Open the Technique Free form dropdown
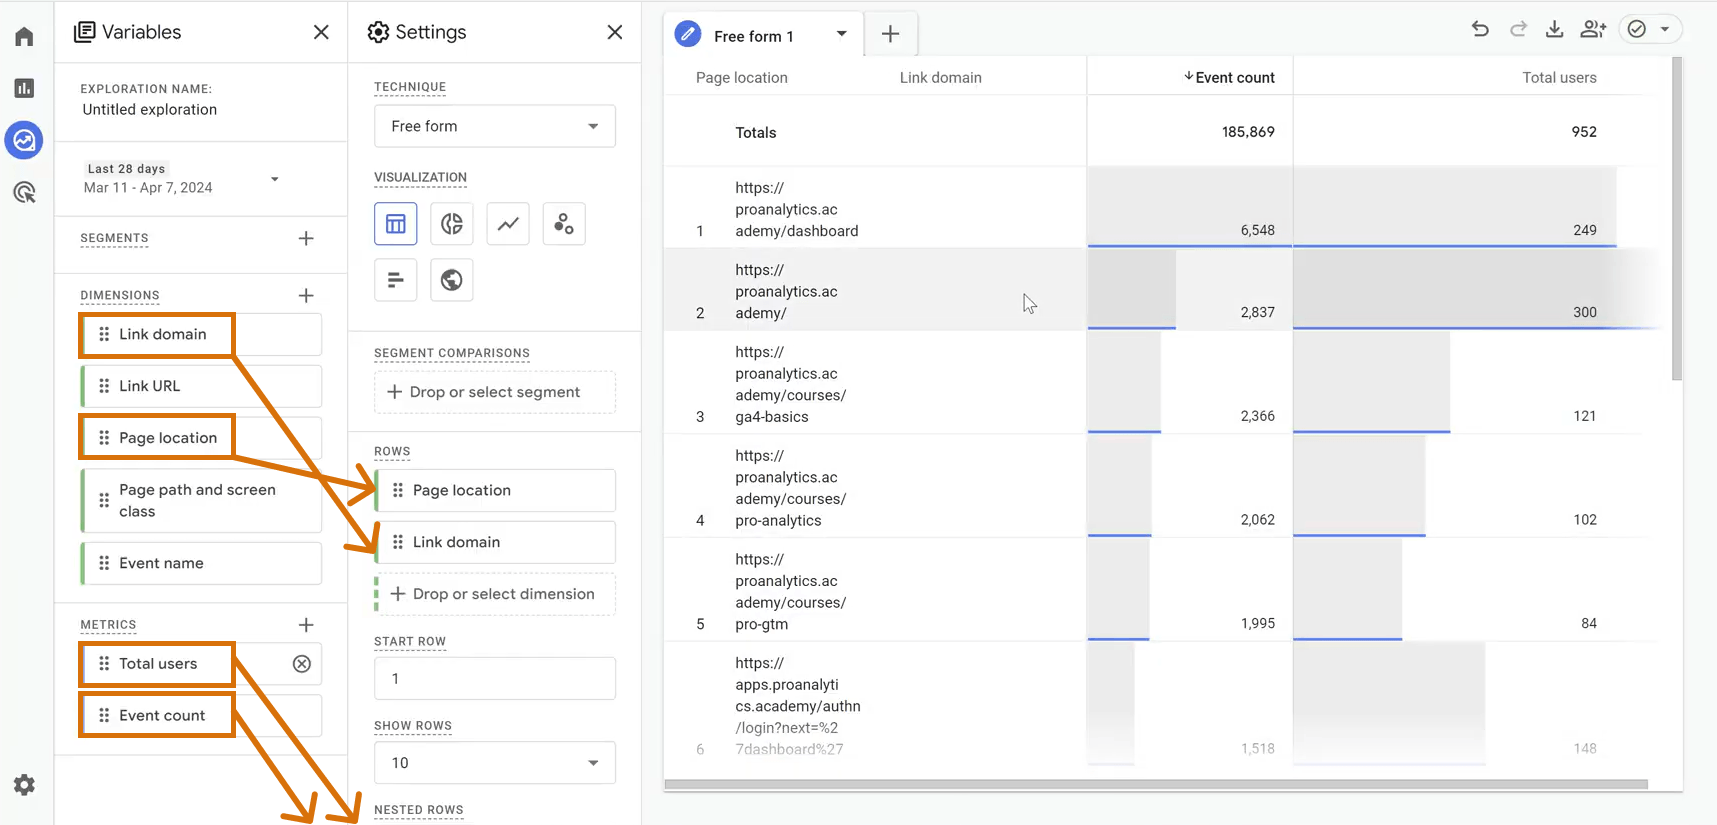This screenshot has width=1717, height=825. tap(495, 126)
